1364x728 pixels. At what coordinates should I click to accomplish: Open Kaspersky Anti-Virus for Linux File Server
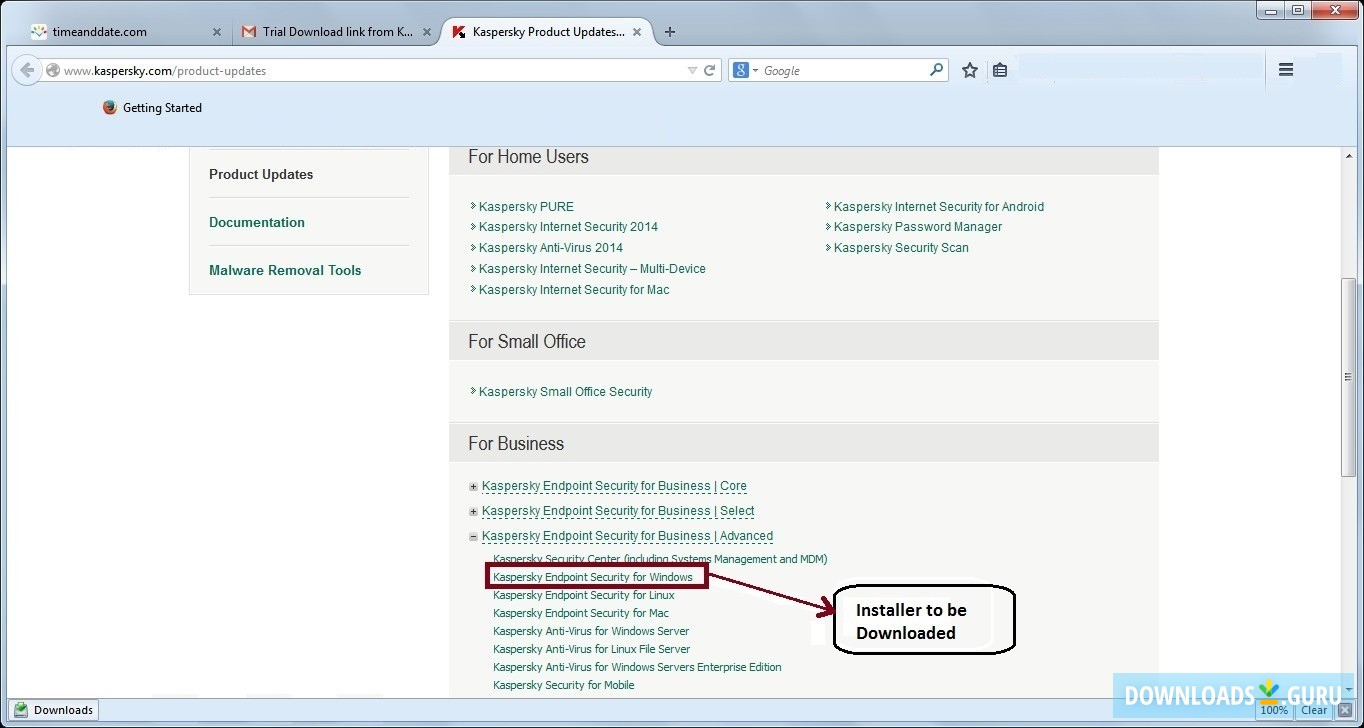click(x=592, y=649)
